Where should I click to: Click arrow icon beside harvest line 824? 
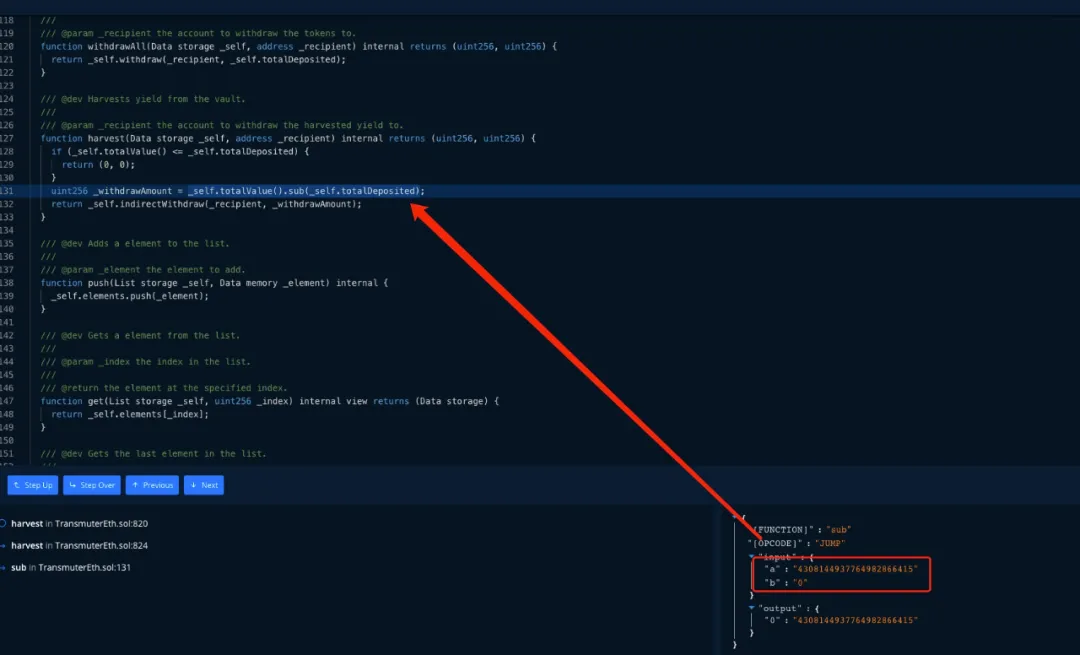3,545
